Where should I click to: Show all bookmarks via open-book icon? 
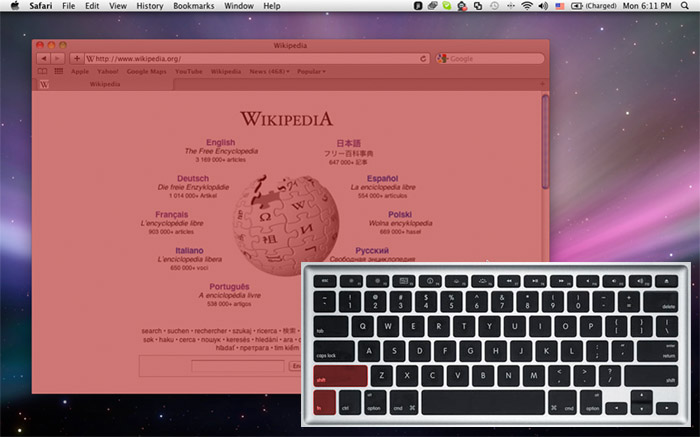[42, 71]
